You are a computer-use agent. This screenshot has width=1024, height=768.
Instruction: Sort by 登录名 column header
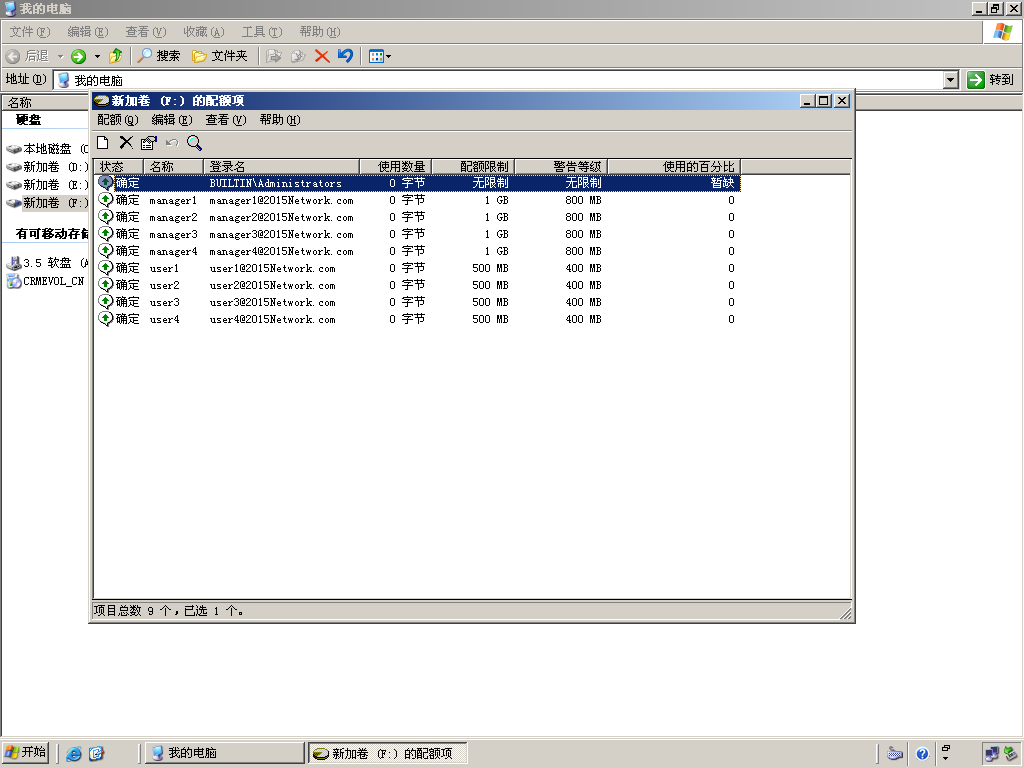[281, 167]
